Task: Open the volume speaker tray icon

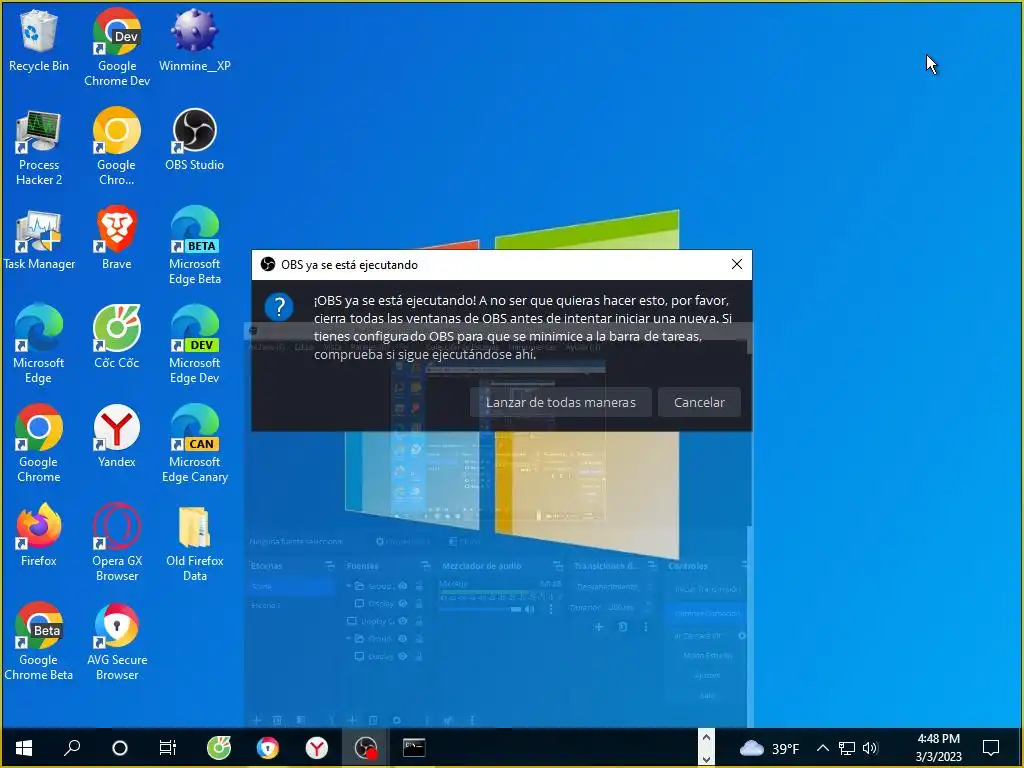Action: click(x=871, y=748)
